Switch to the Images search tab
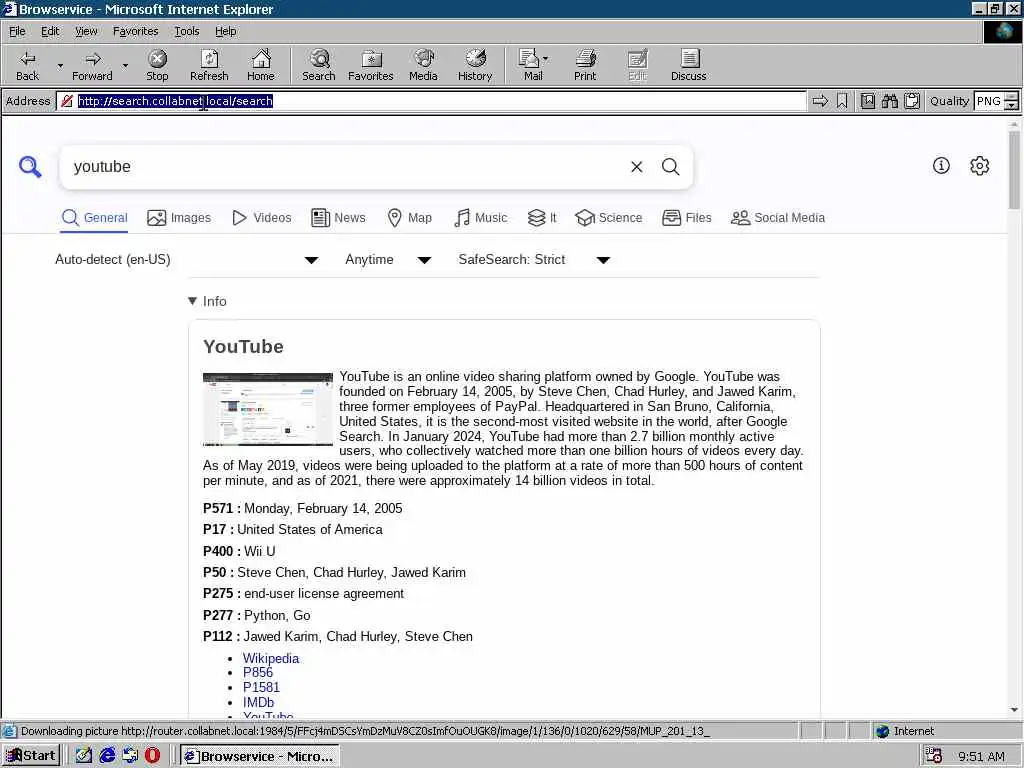 tap(179, 218)
